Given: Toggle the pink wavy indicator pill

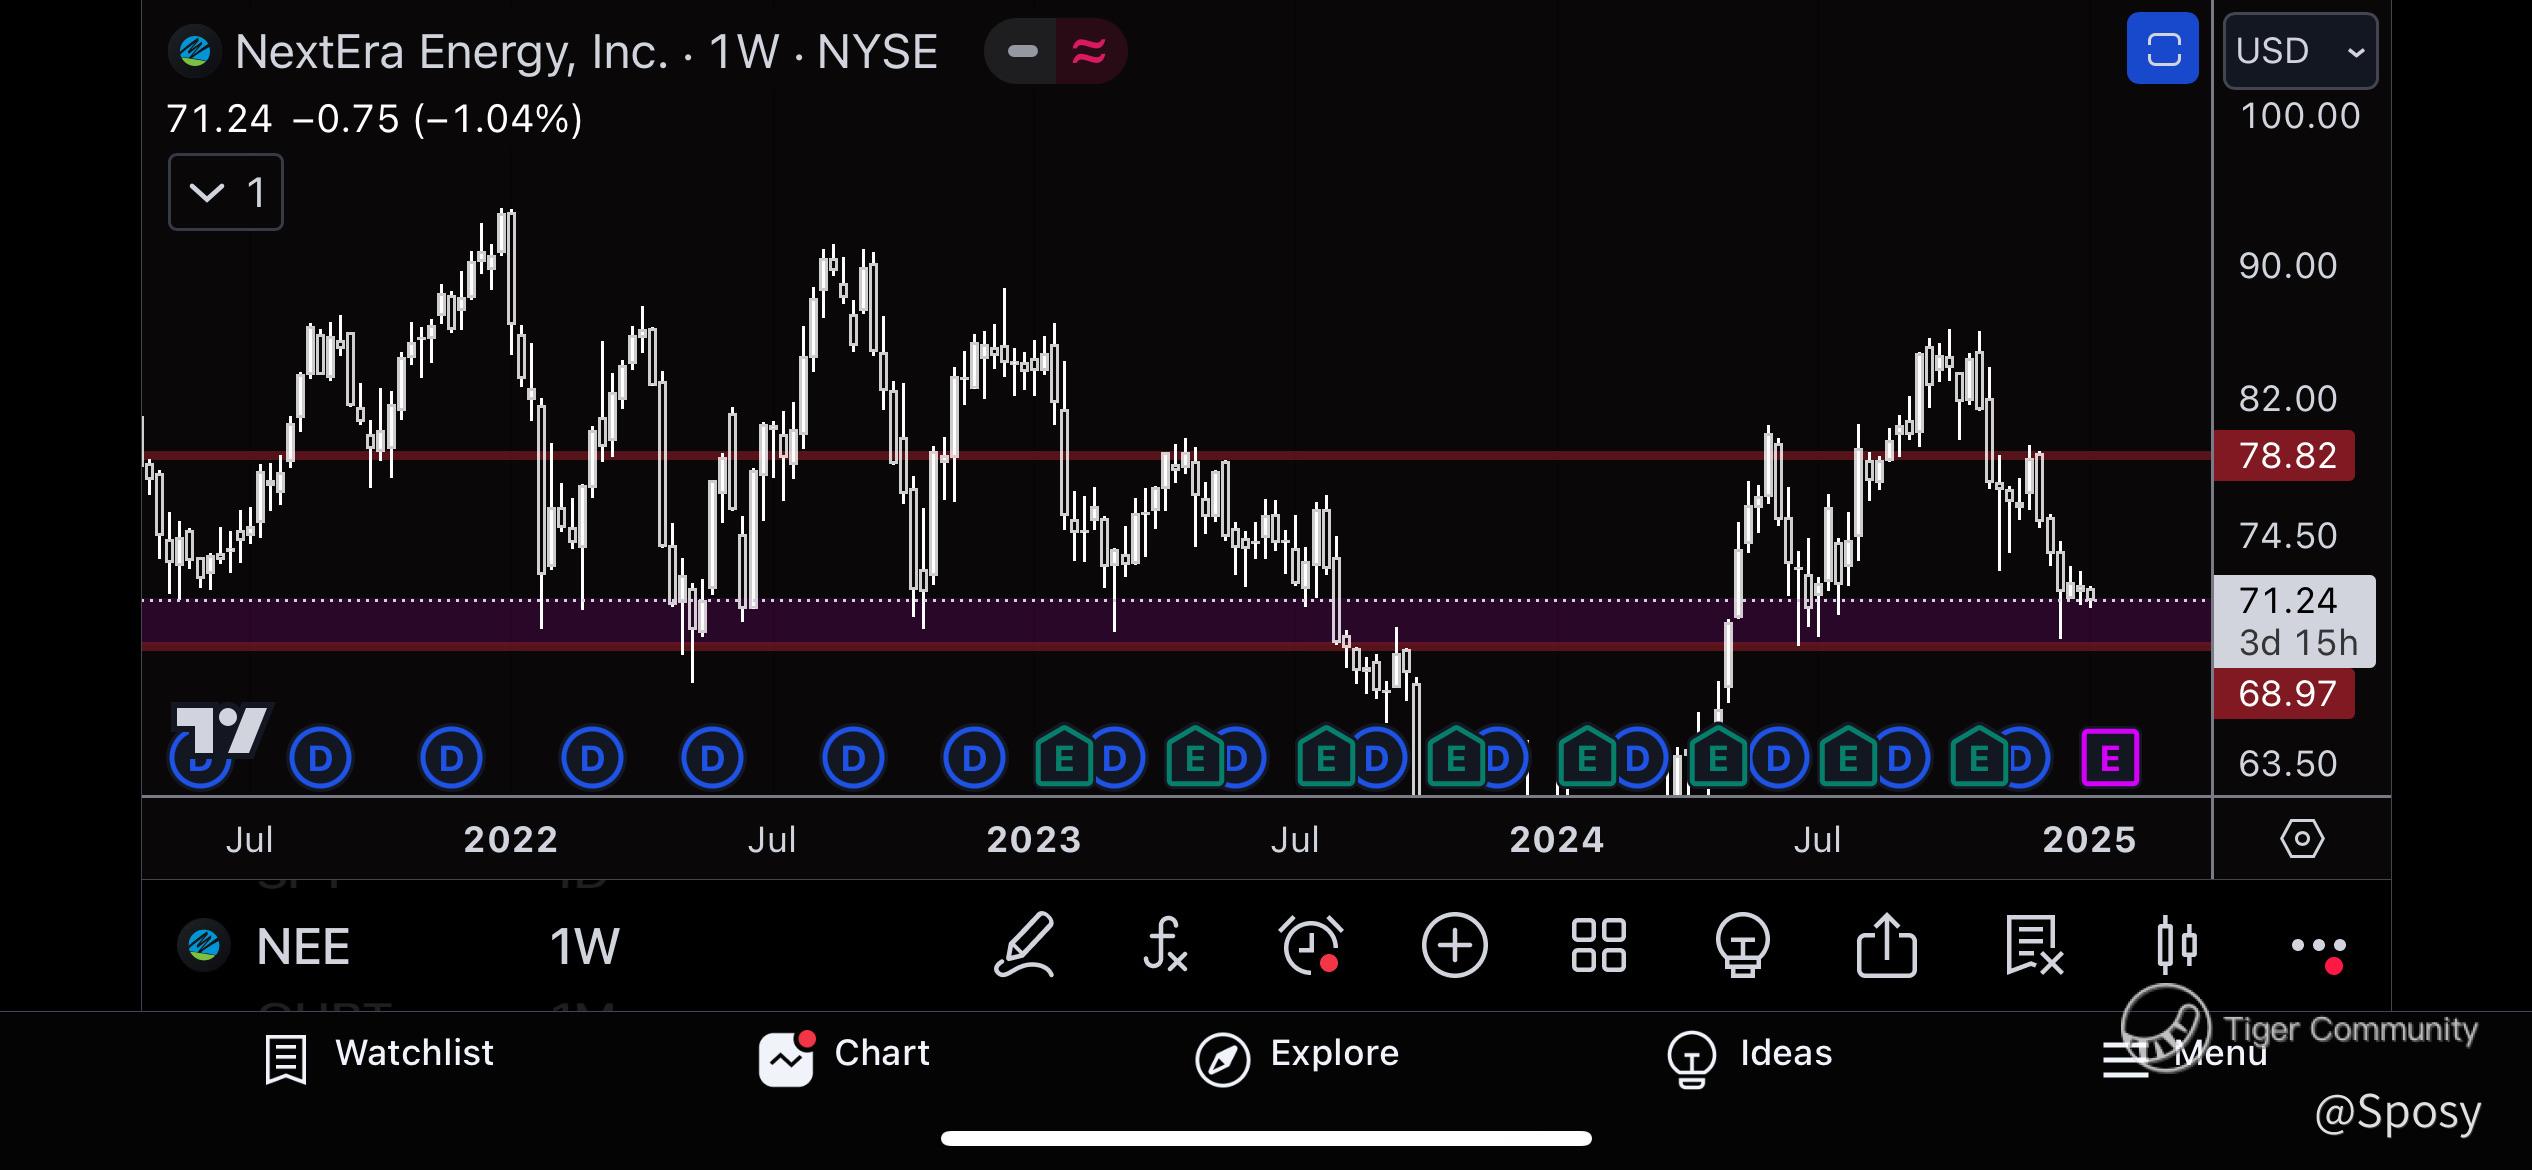Looking at the screenshot, I should tap(1090, 51).
